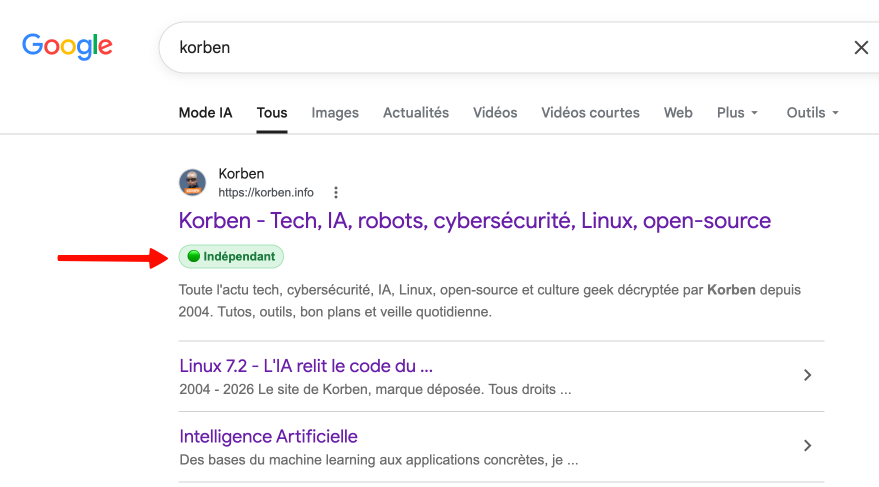
Task: Clear the search box with X
Action: (861, 48)
